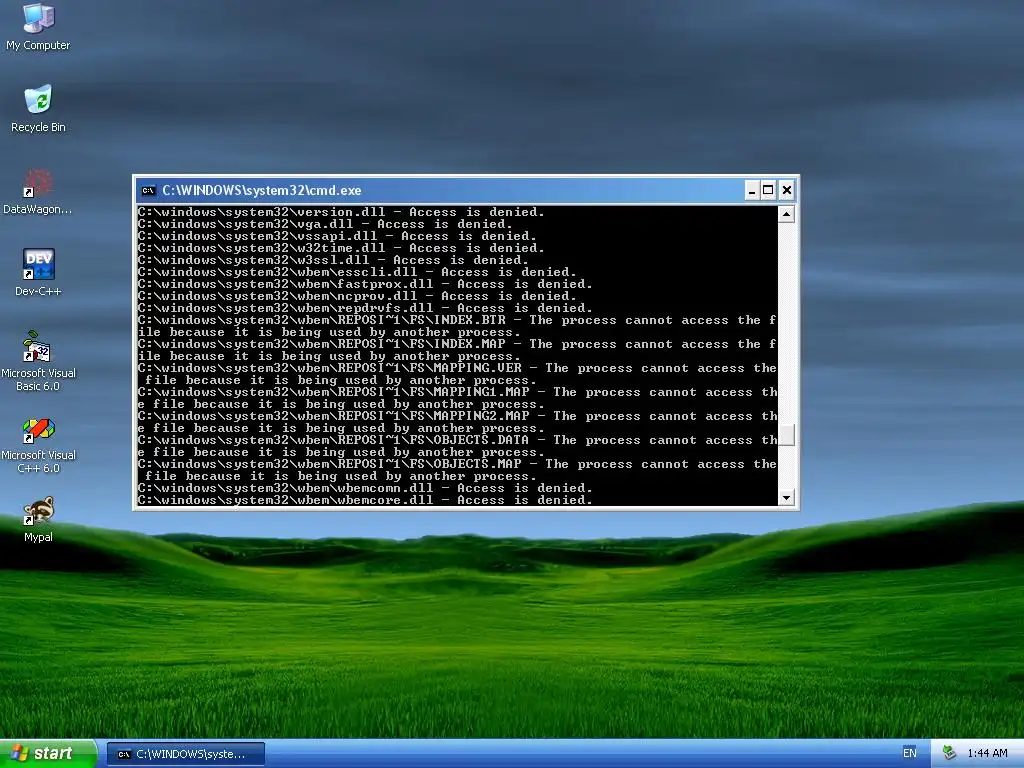Open the My Computer desktop icon
1024x768 pixels.
[38, 26]
